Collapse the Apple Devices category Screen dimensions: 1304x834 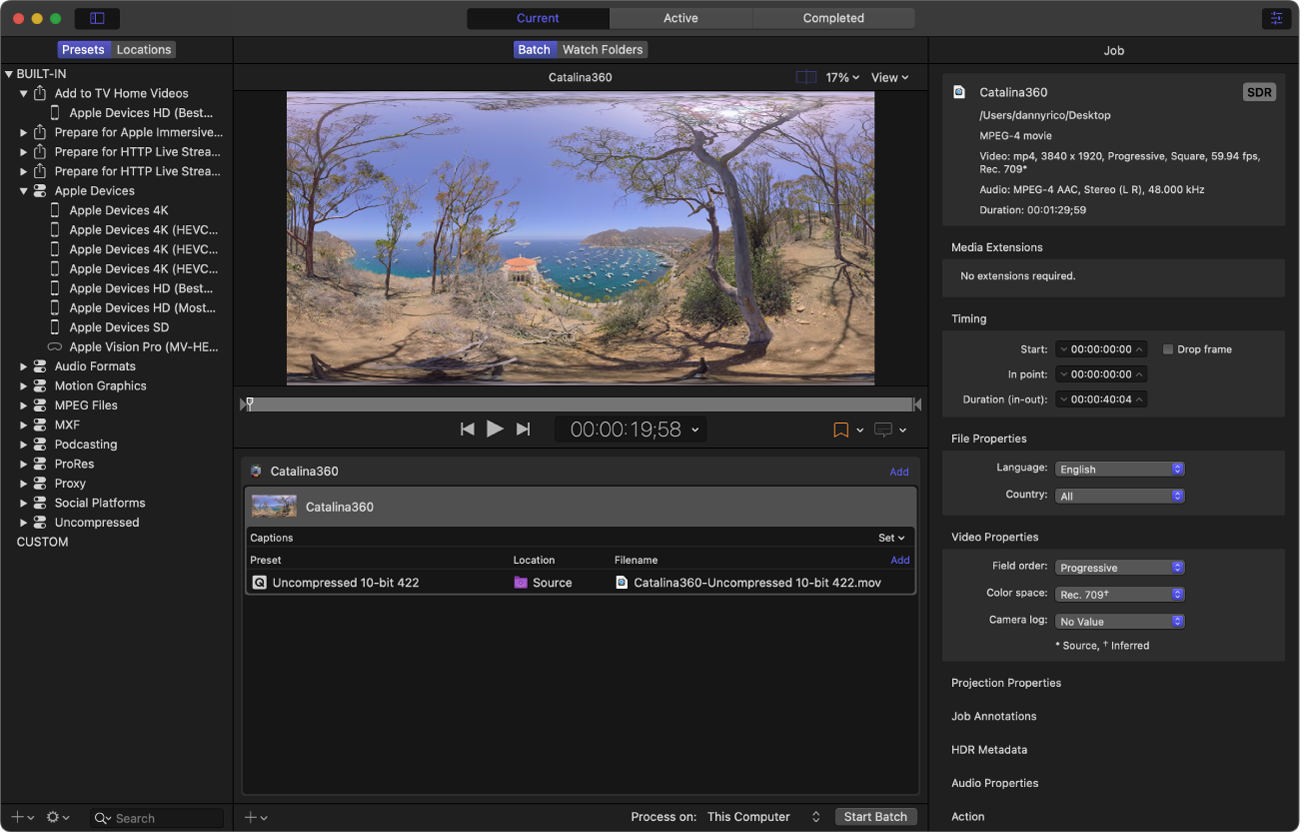coord(23,190)
